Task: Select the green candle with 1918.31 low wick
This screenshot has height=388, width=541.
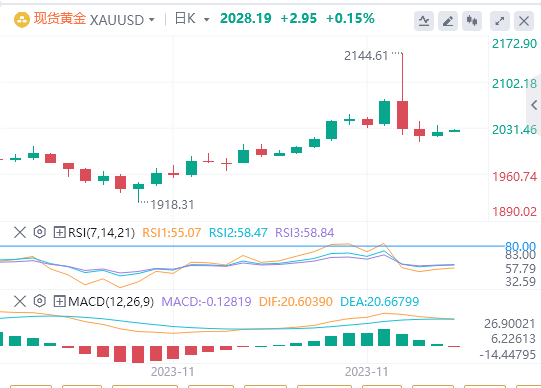Action: coord(138,187)
